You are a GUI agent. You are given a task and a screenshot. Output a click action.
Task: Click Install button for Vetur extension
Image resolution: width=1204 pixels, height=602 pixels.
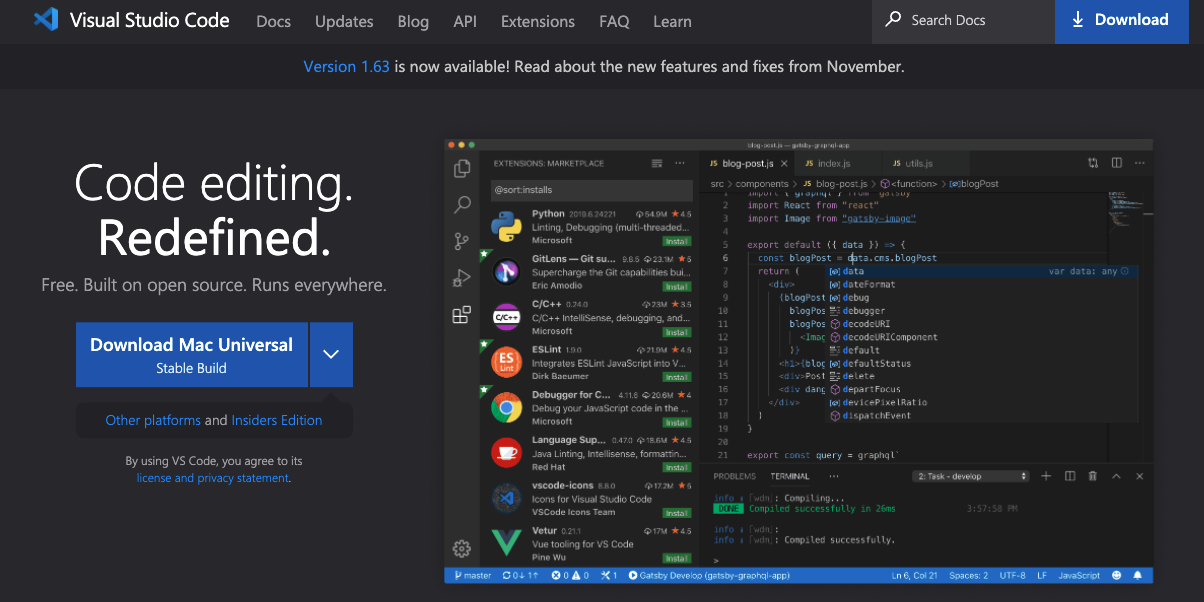pos(677,558)
